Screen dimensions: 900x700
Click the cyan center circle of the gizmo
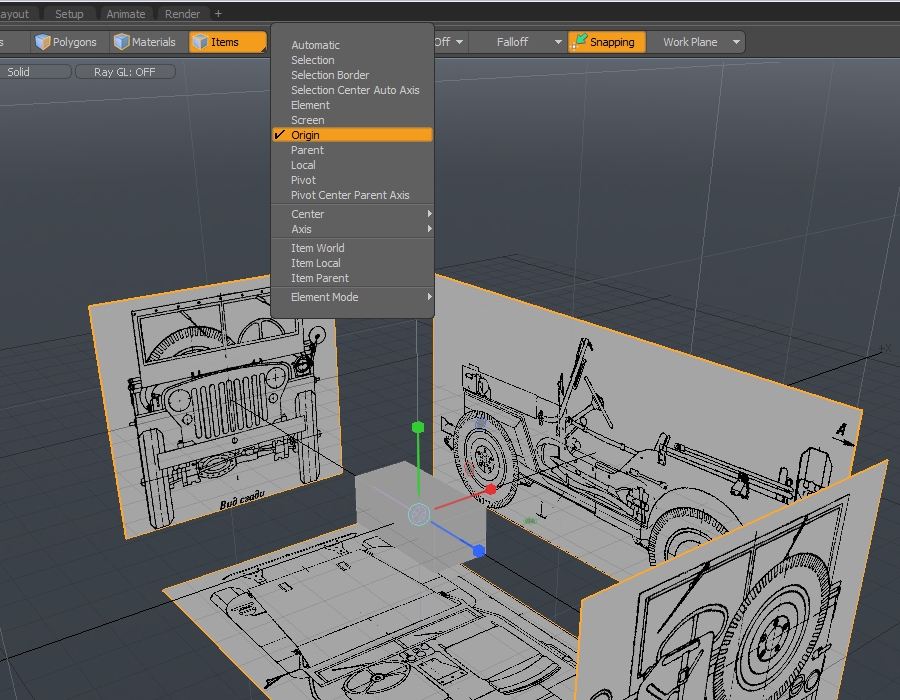419,514
